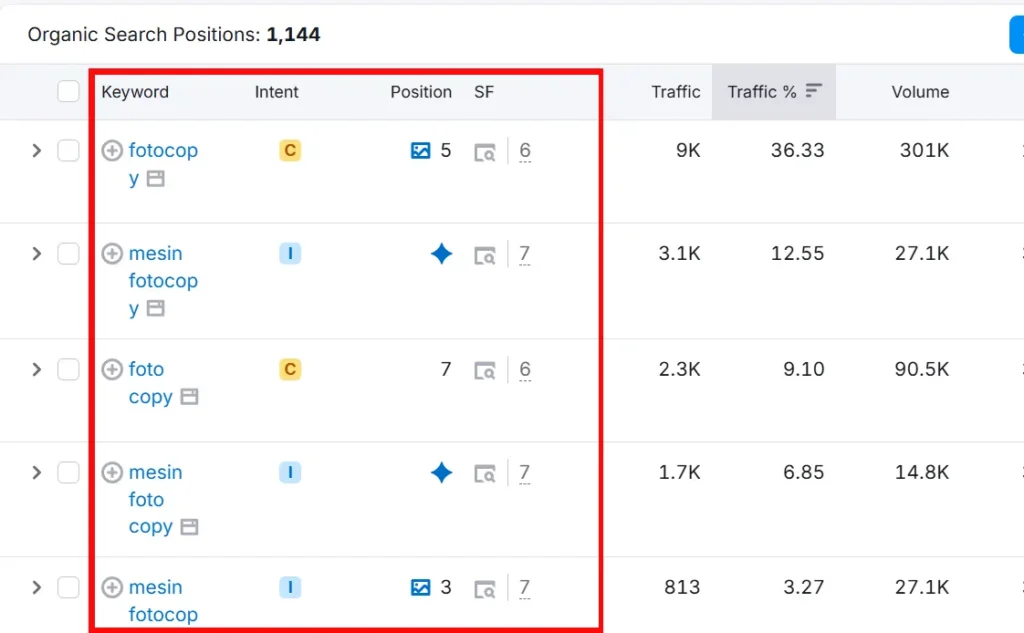Image resolution: width=1024 pixels, height=633 pixels.
Task: Click the SF column header
Action: [x=484, y=92]
